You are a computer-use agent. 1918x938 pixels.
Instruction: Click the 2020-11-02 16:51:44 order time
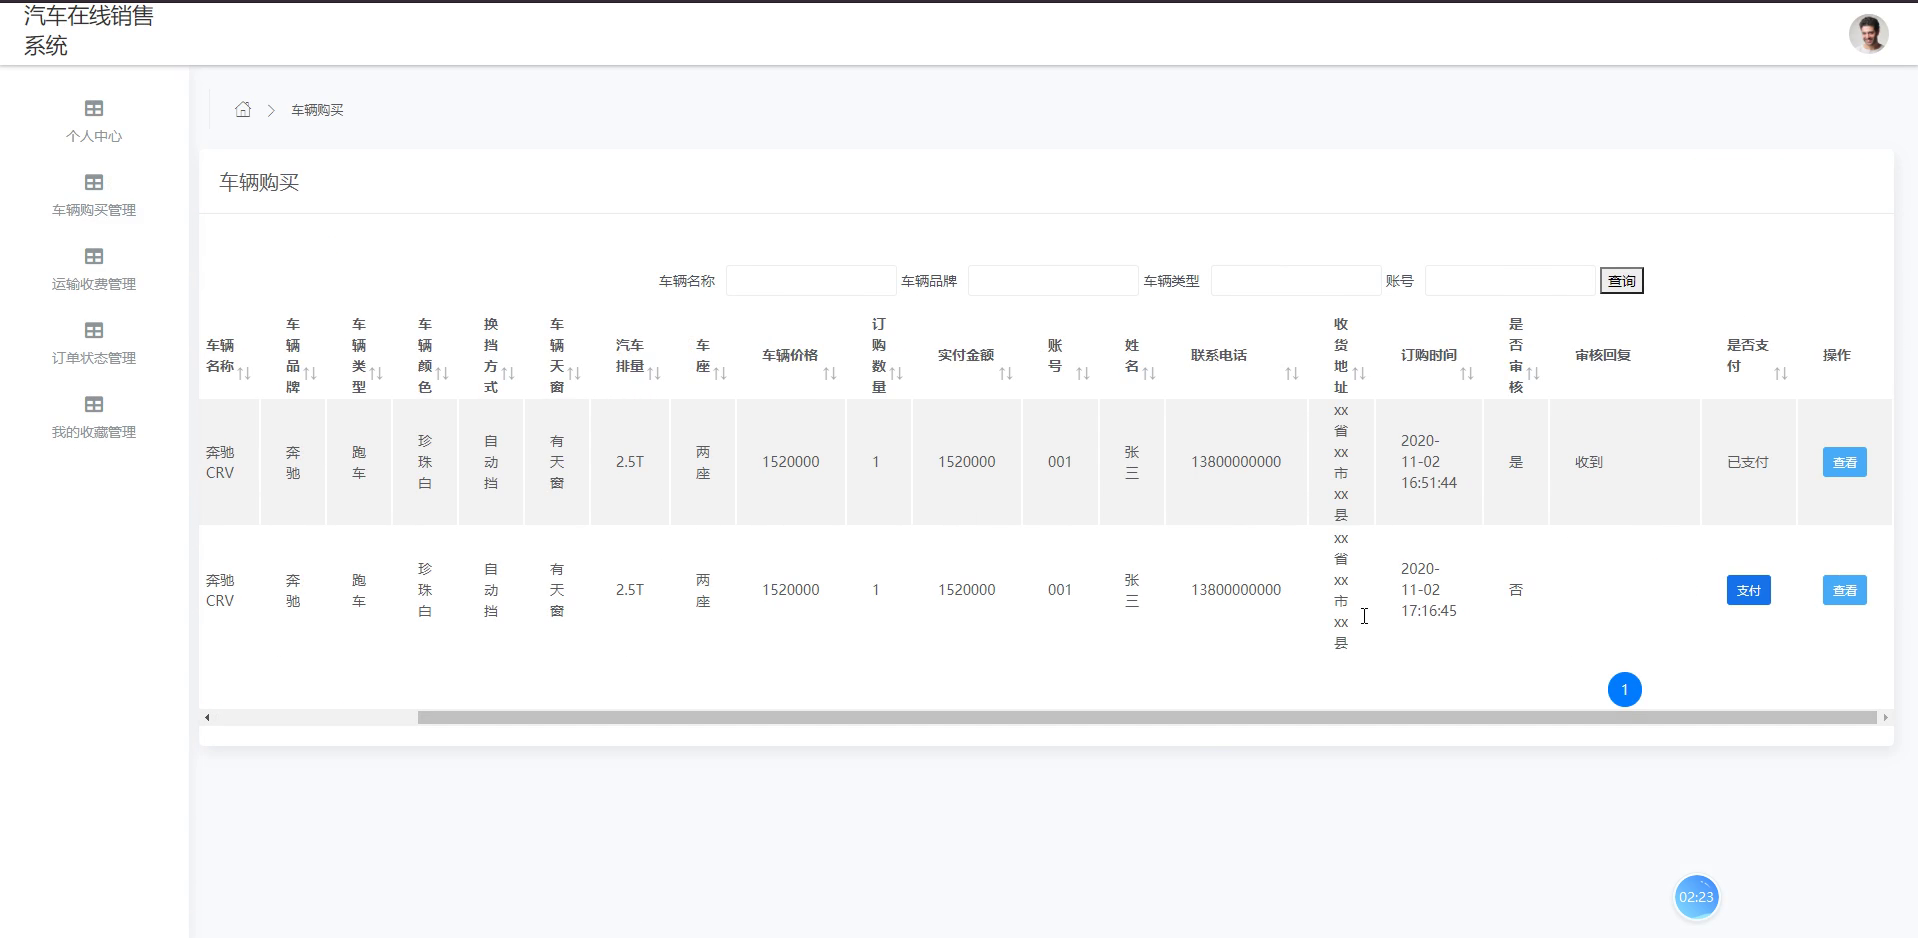1429,462
